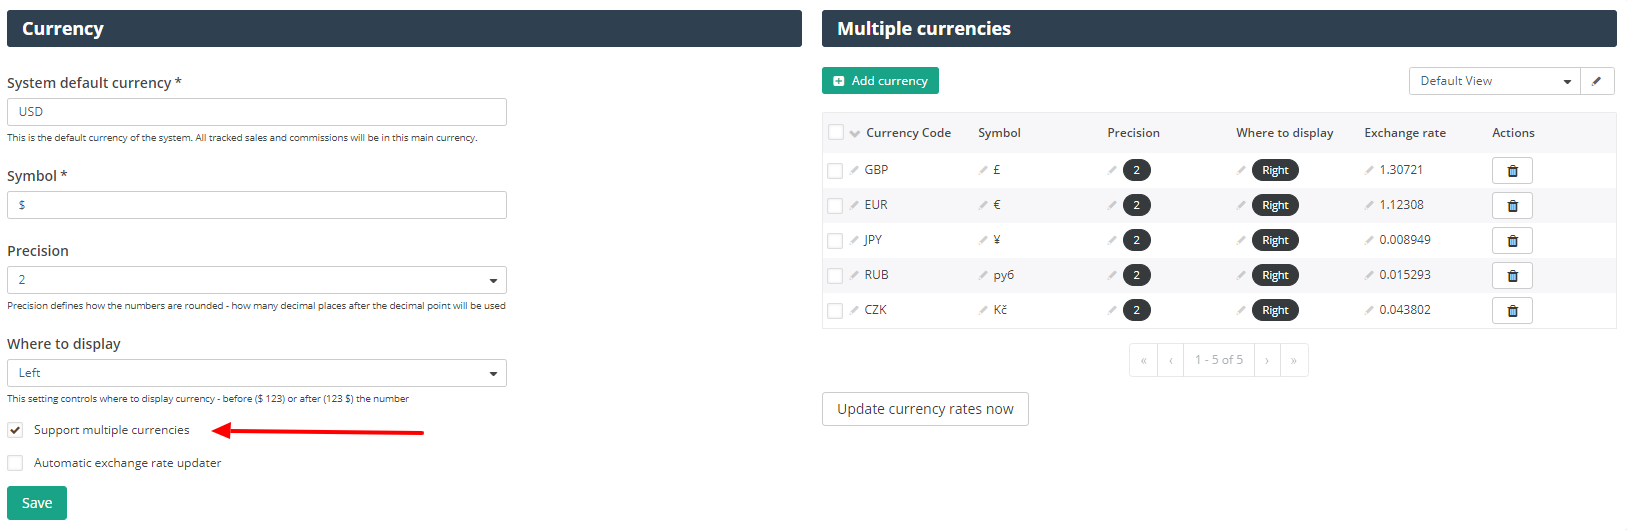Sort by Exchange rate column header
Viewport: 1632px width, 532px height.
click(x=1405, y=133)
